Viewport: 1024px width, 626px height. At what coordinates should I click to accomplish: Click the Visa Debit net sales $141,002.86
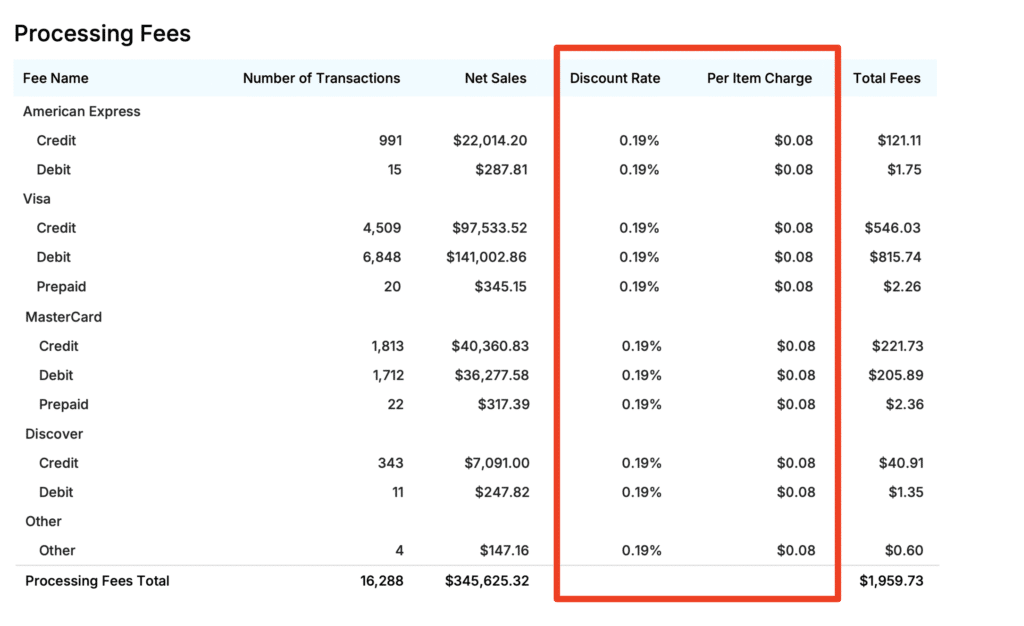click(x=486, y=257)
